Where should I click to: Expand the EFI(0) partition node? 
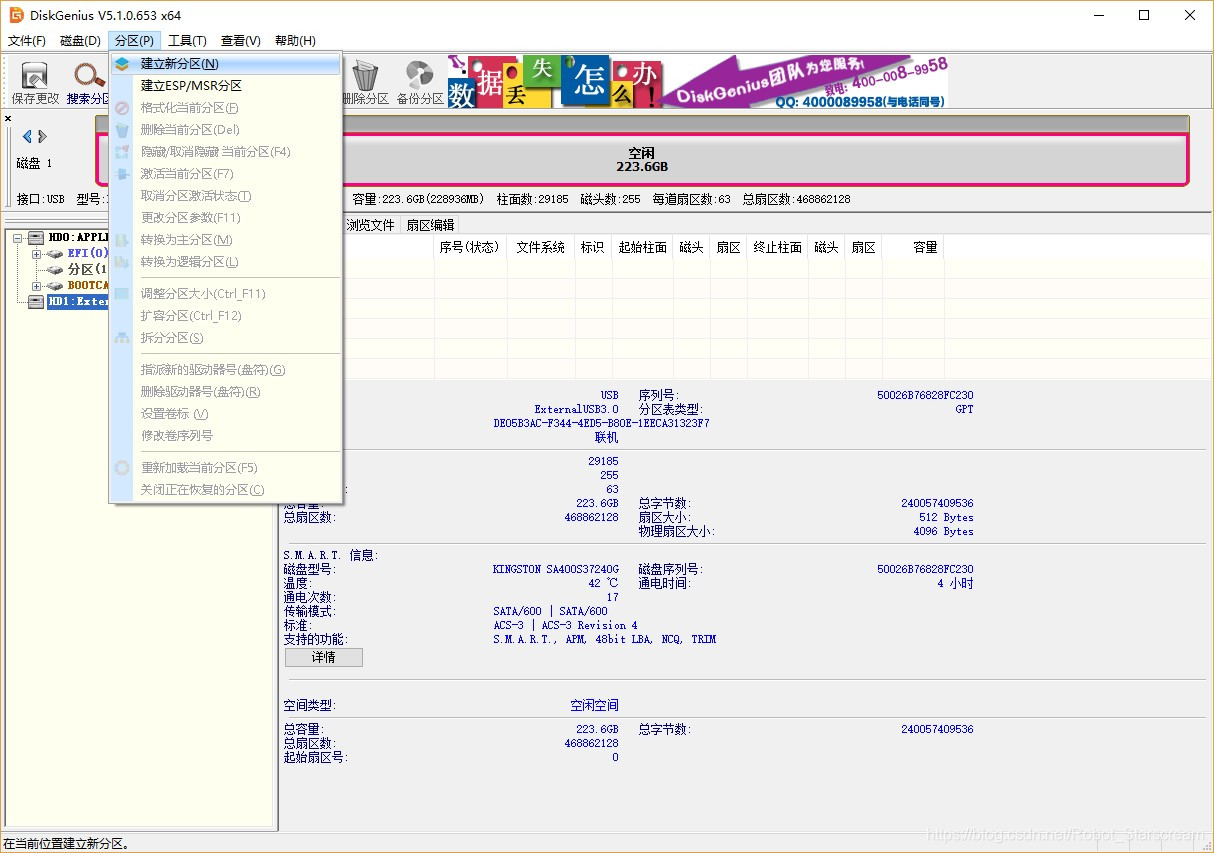36,254
